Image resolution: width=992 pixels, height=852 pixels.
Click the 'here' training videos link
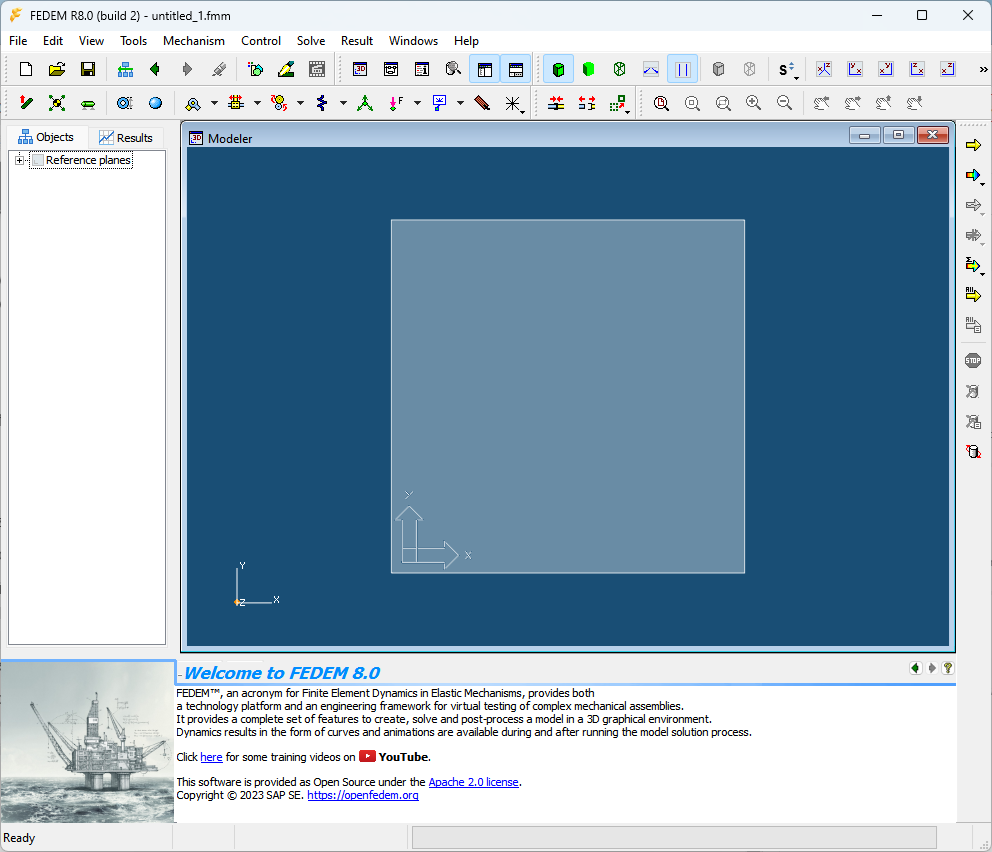(x=211, y=757)
